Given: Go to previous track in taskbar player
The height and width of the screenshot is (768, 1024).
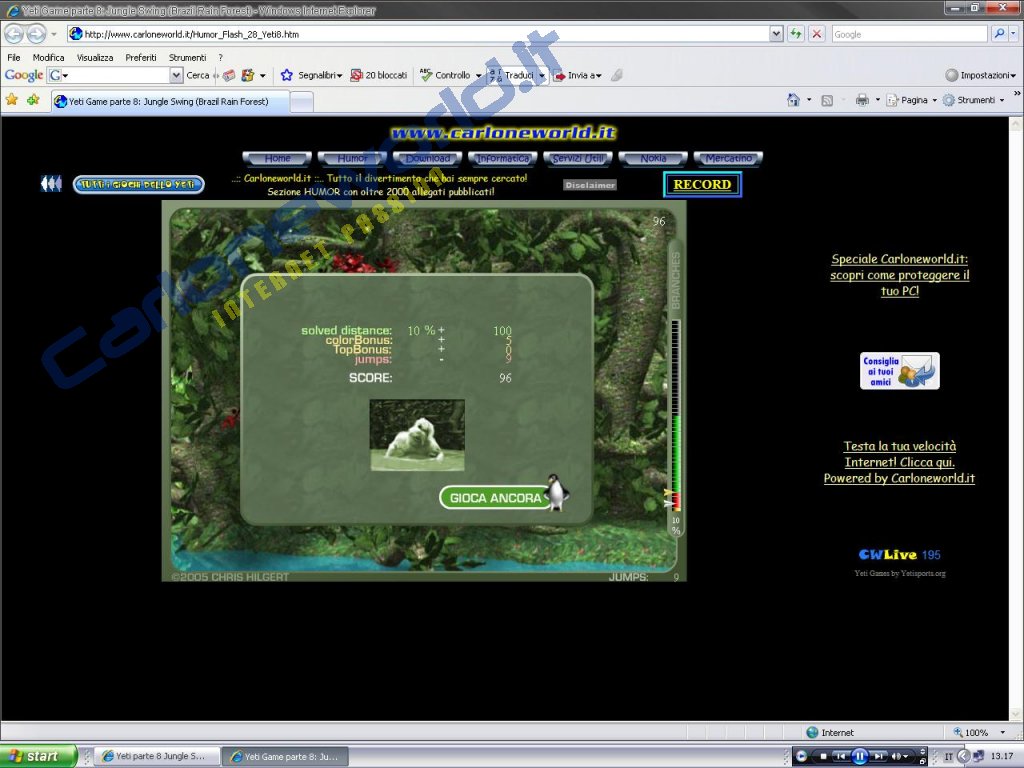Looking at the screenshot, I should click(840, 756).
